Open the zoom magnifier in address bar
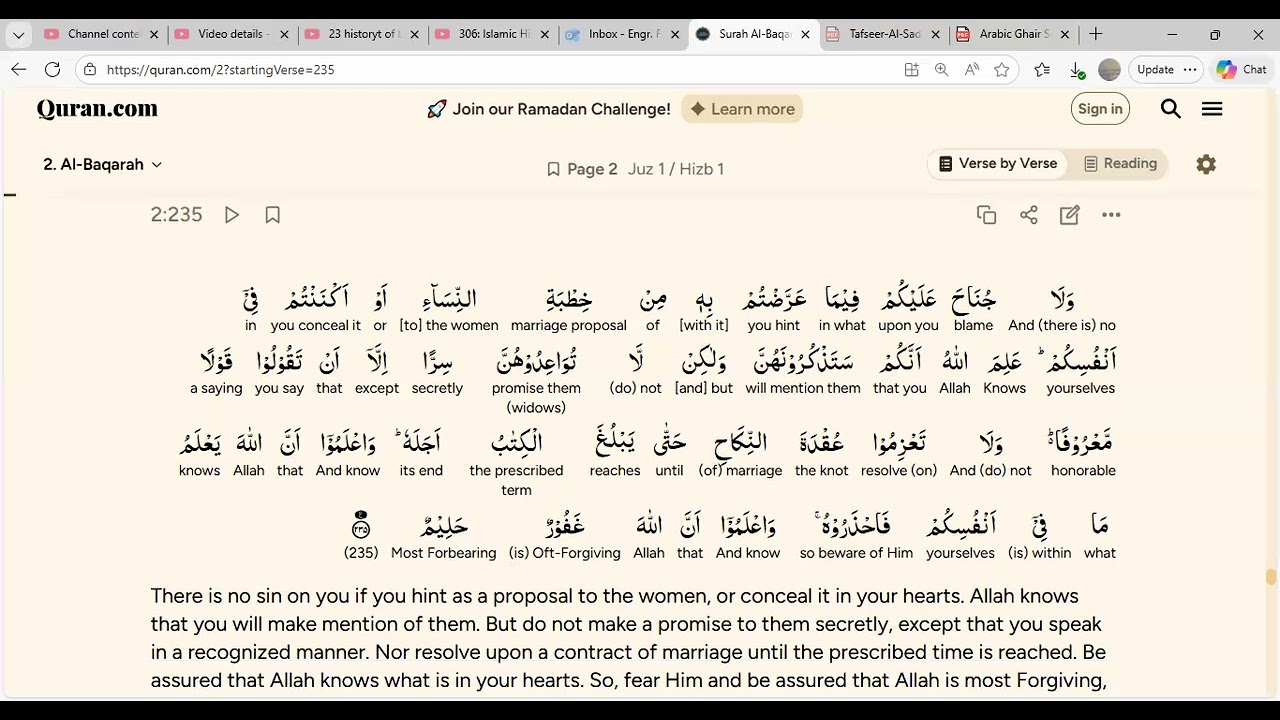The height and width of the screenshot is (720, 1280). 941,70
